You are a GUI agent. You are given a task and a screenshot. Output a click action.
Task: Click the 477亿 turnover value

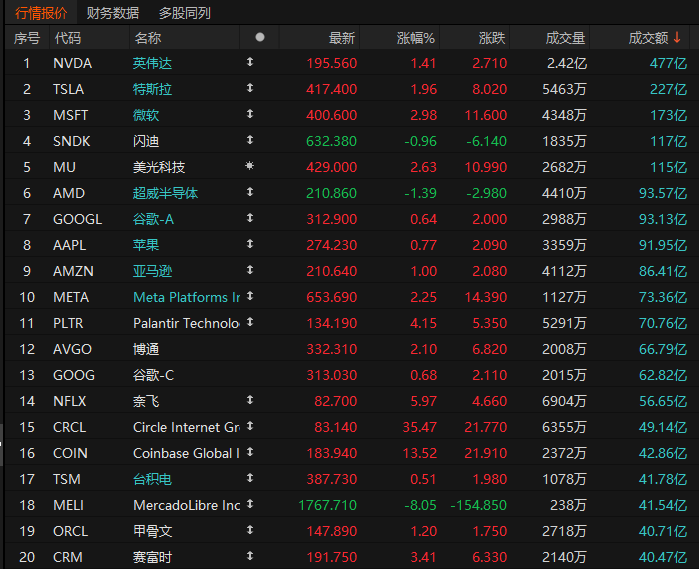(668, 63)
